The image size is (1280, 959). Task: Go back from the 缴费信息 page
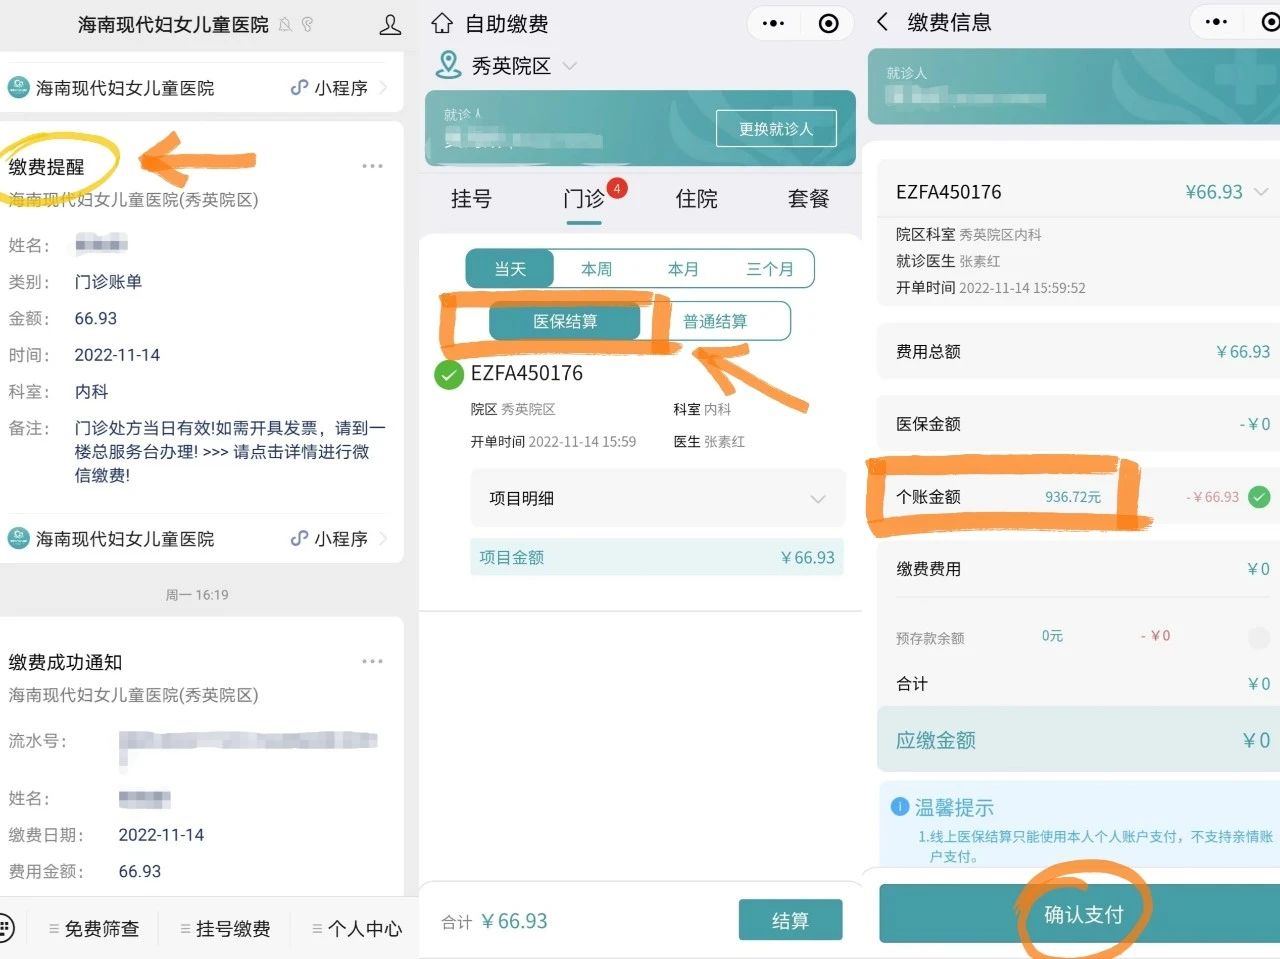click(x=882, y=22)
